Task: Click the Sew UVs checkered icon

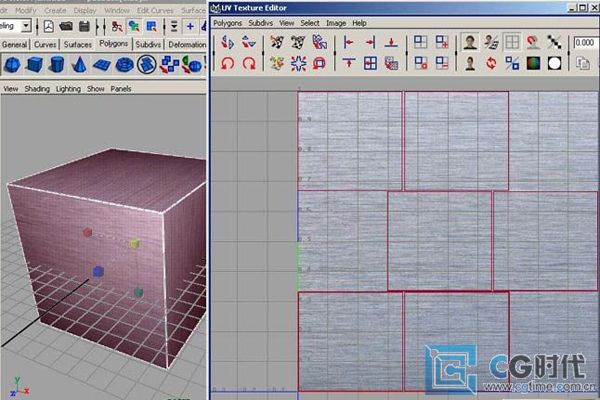Action: tap(298, 42)
